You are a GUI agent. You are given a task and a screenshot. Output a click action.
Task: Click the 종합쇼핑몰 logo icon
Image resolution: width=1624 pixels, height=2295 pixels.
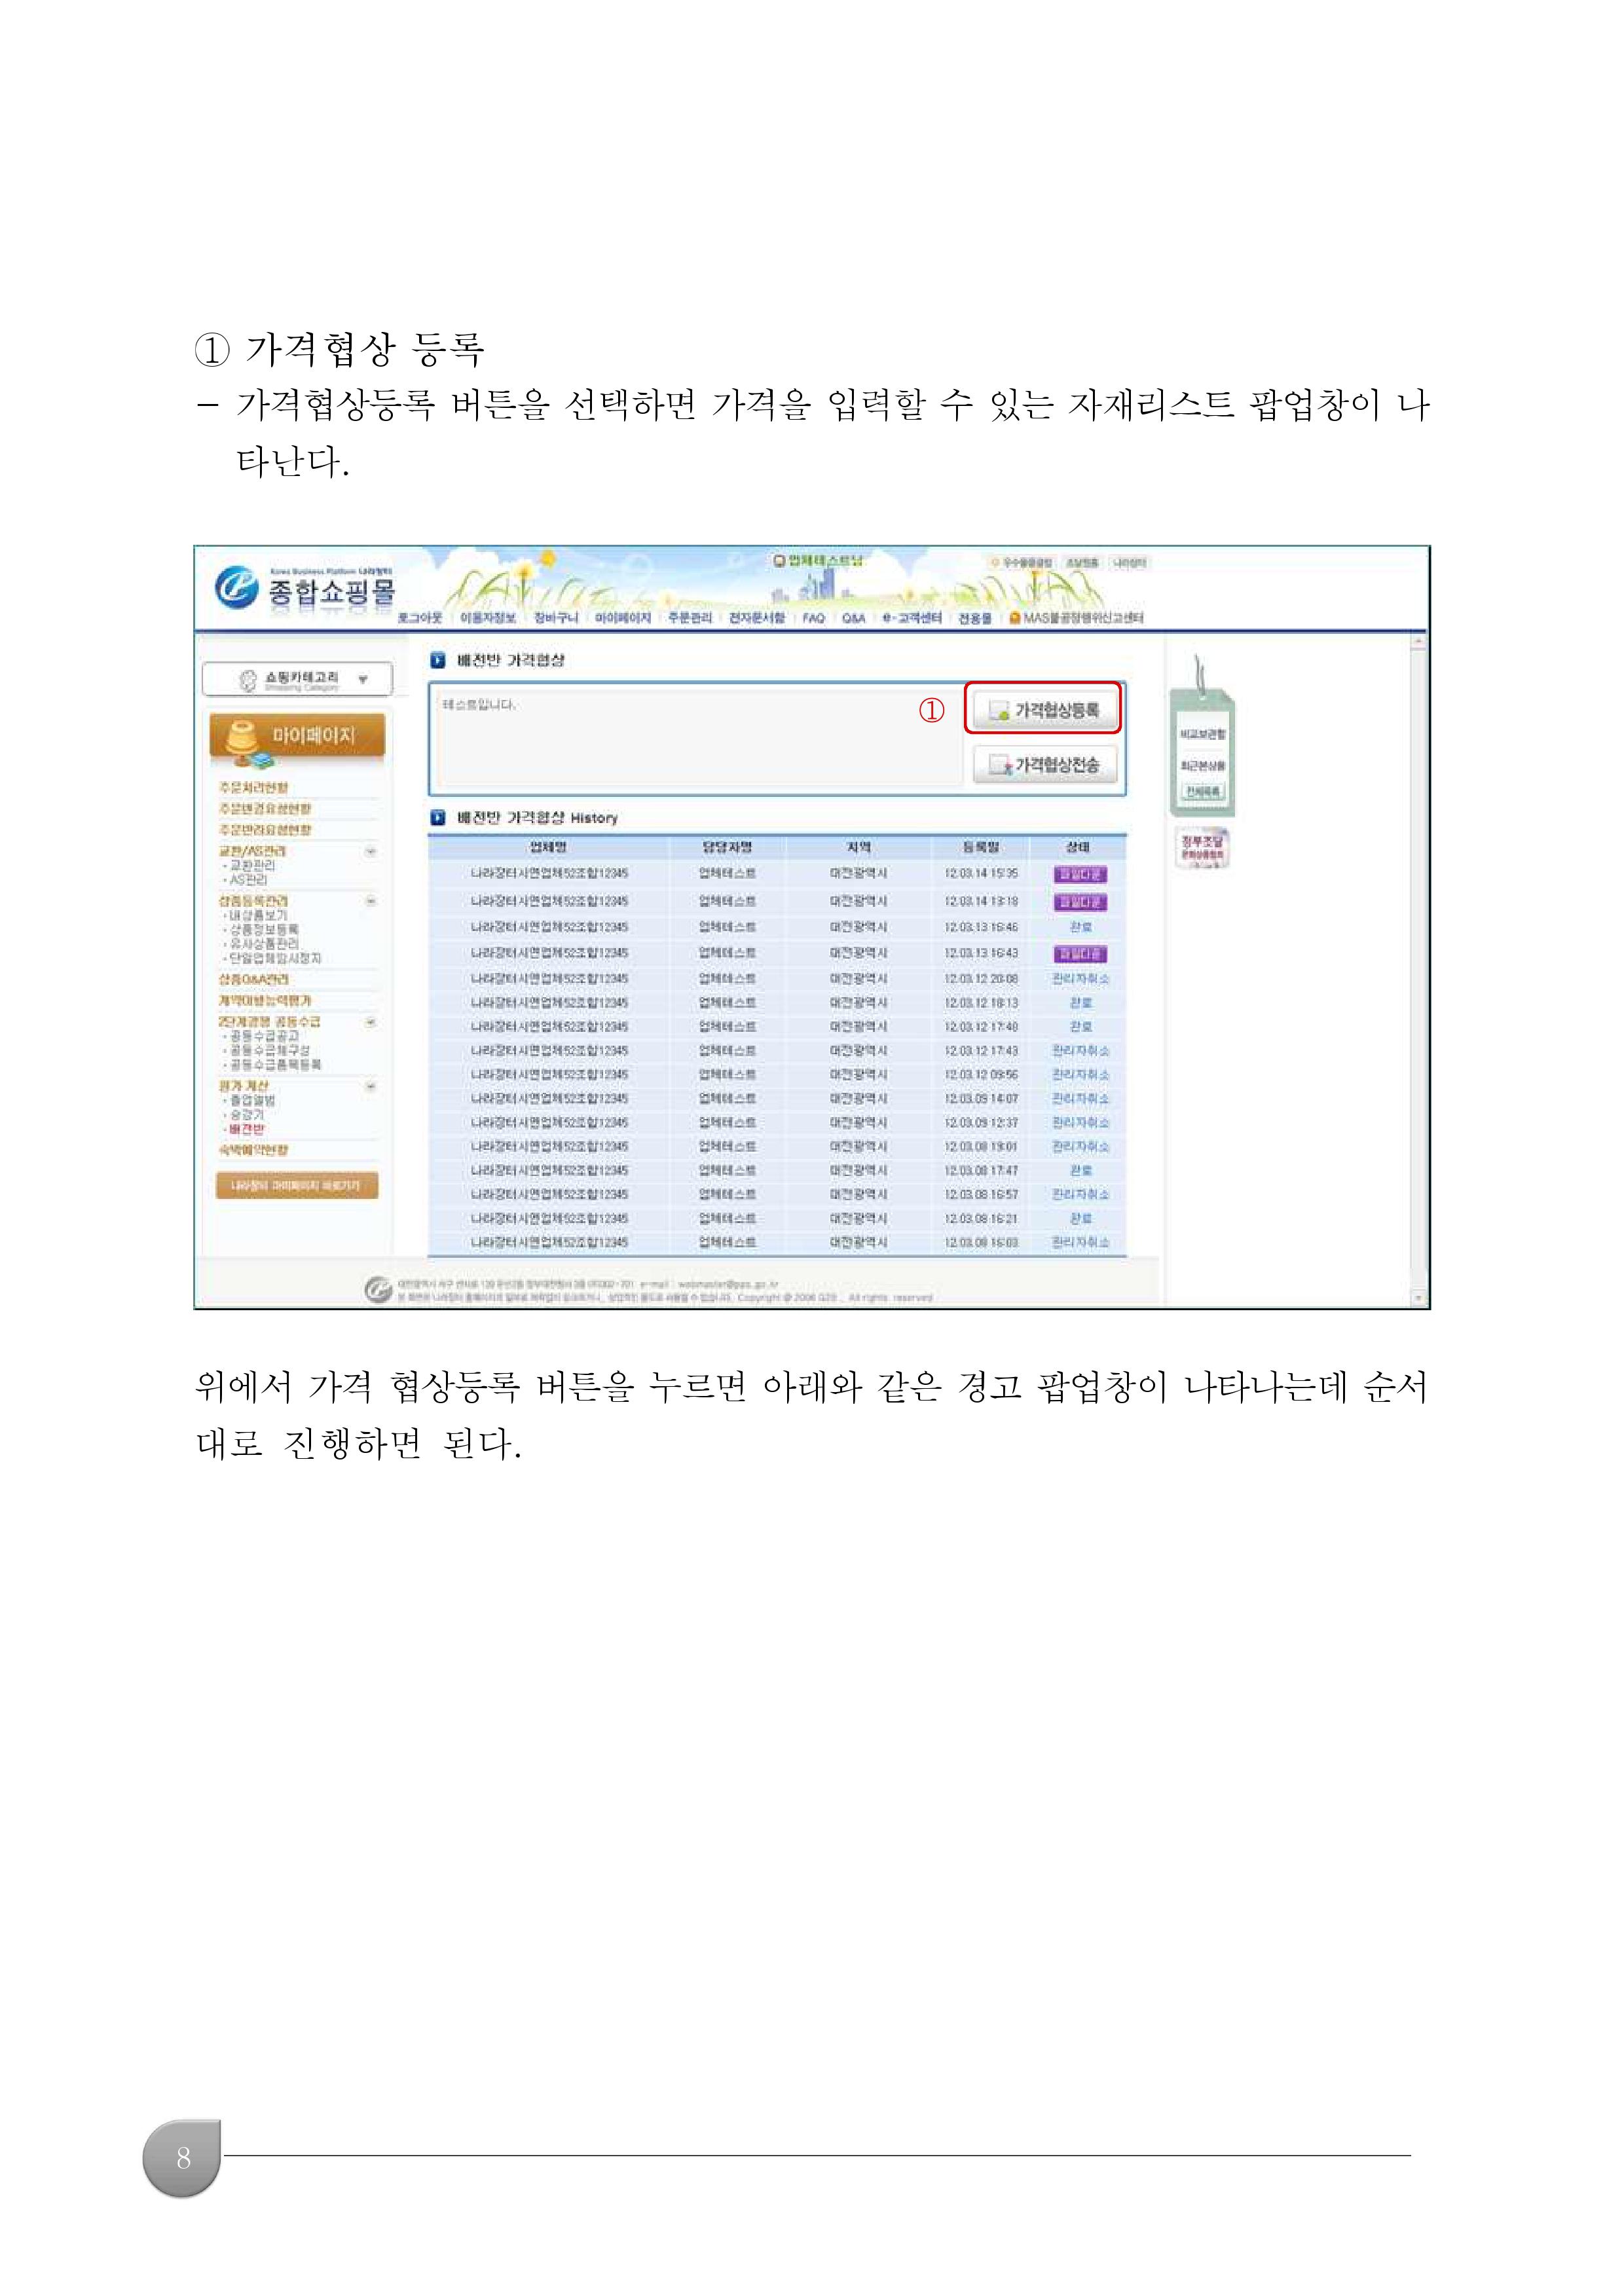point(236,587)
